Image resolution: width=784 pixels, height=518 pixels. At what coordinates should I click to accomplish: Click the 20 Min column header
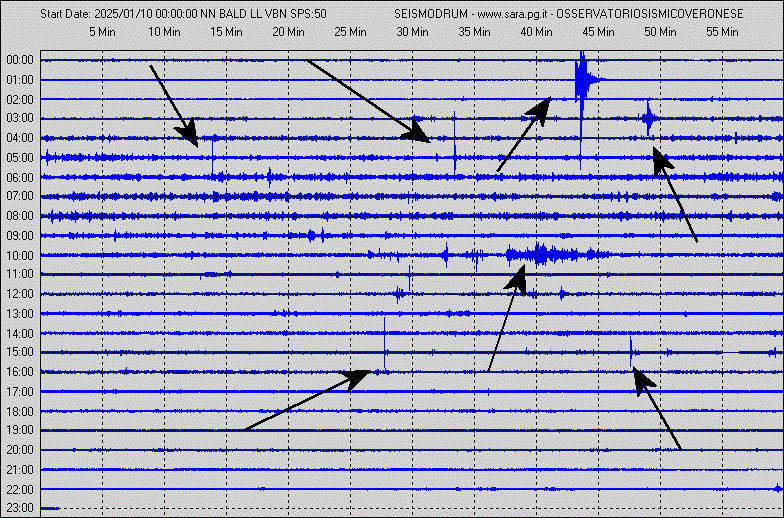coord(288,32)
